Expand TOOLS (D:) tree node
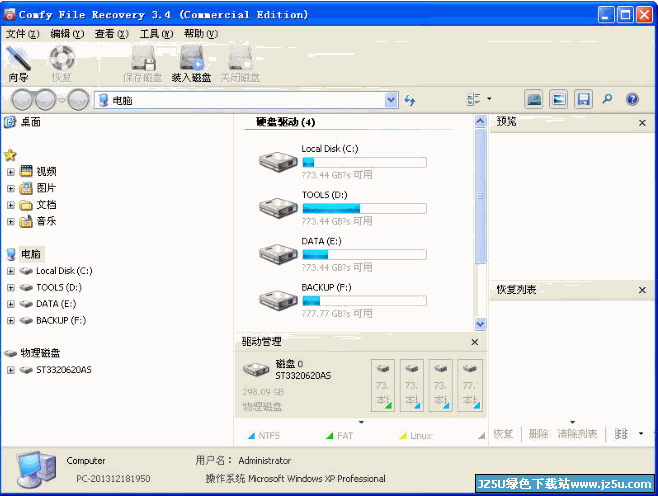 tap(11, 288)
